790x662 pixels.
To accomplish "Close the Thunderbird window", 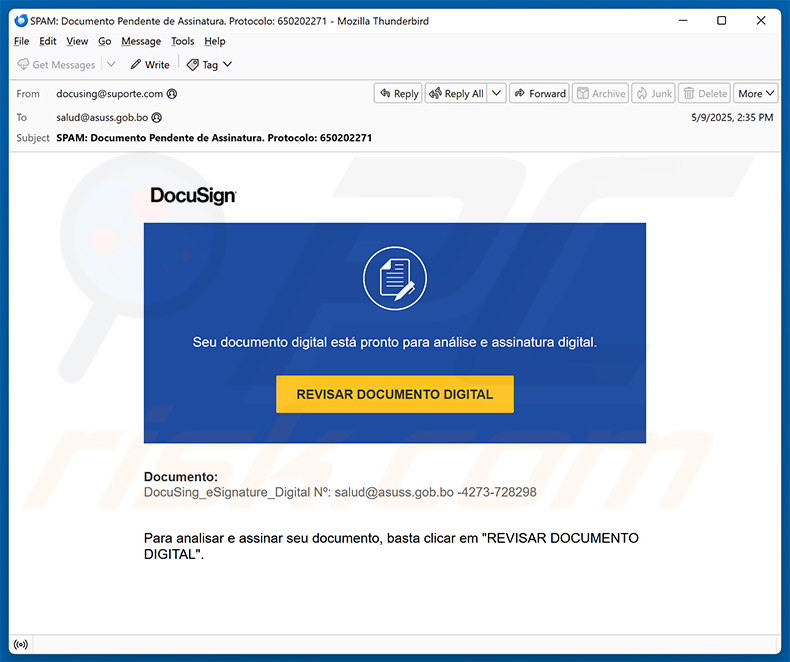I will point(761,21).
